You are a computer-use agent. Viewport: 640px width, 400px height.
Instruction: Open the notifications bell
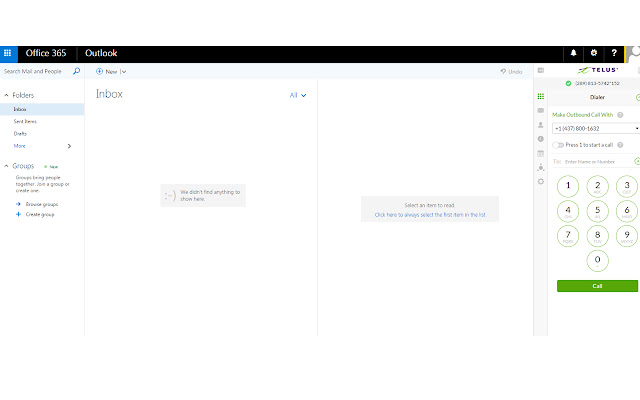(x=573, y=53)
